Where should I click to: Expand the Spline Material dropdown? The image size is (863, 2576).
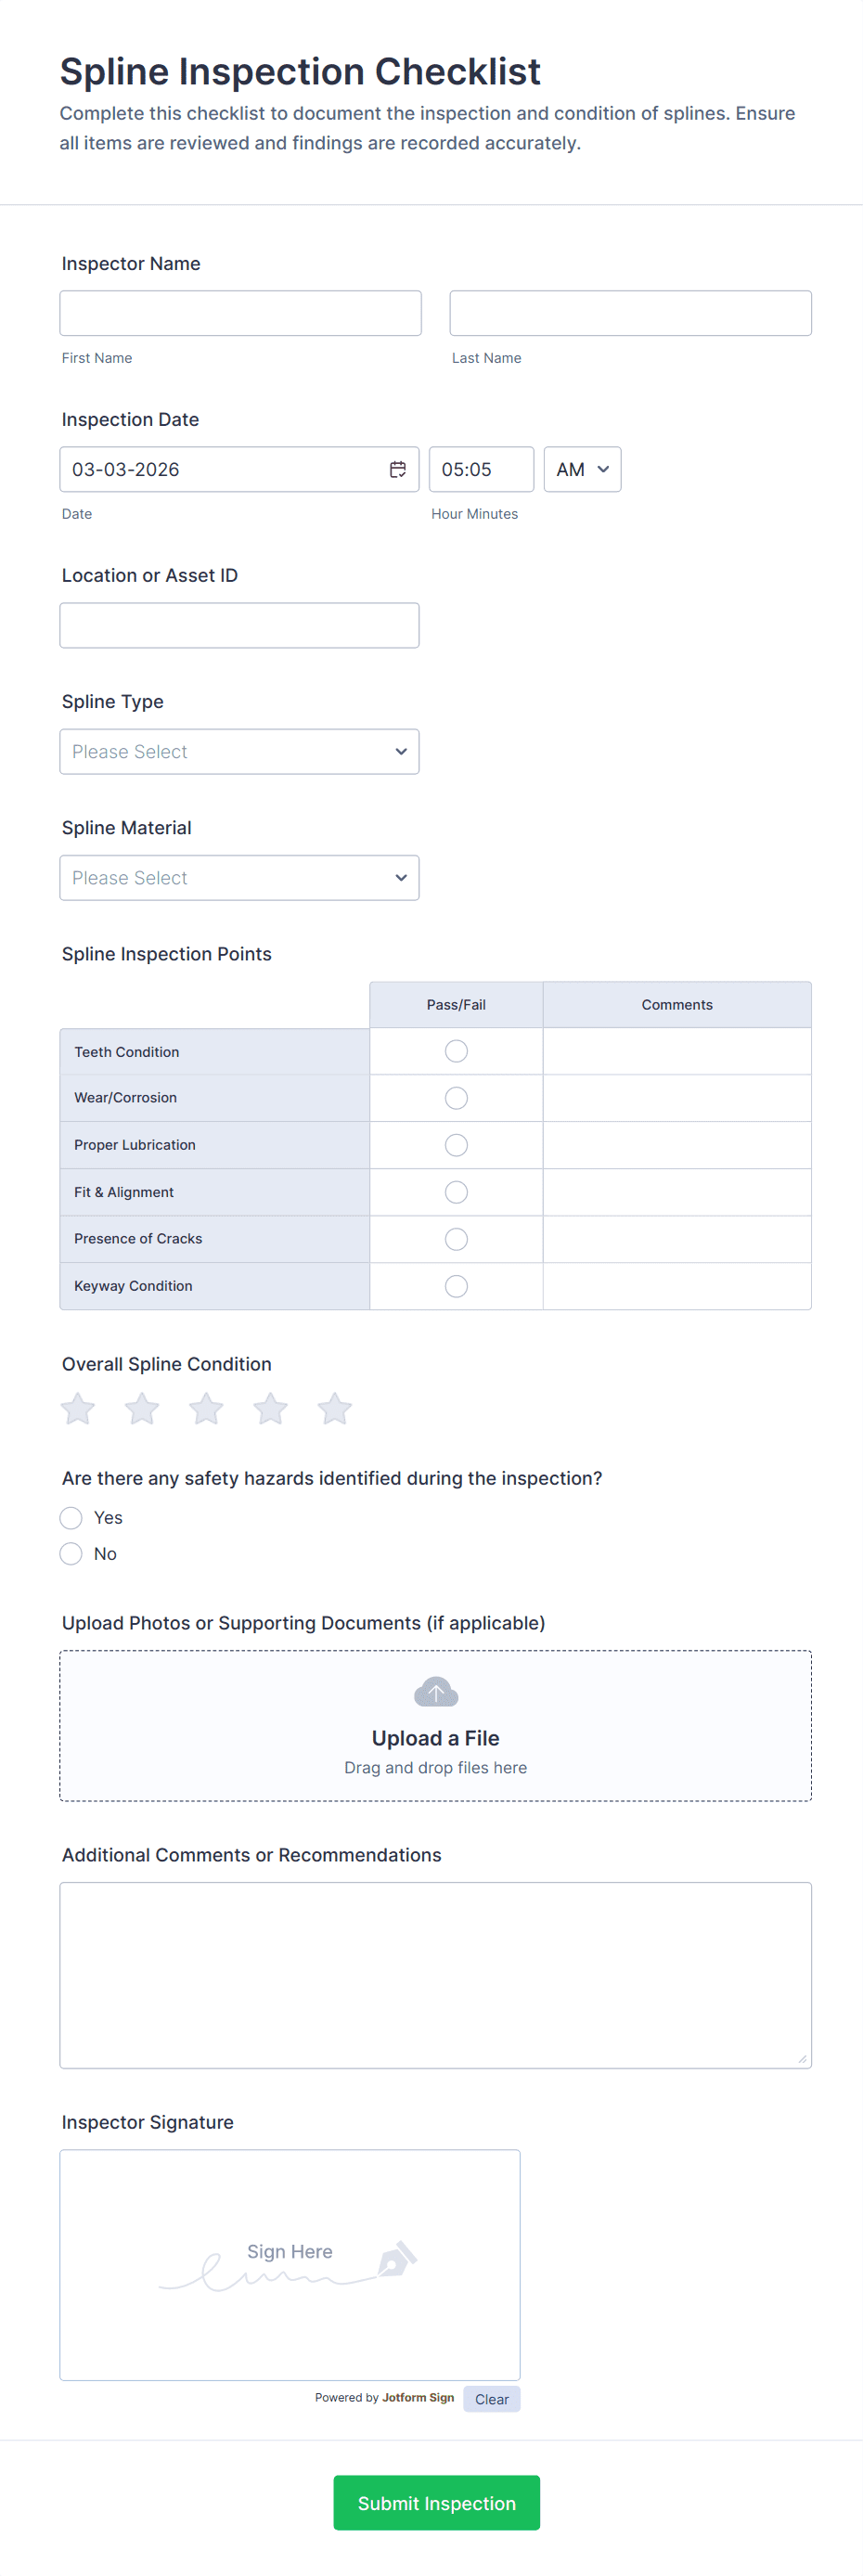click(x=239, y=877)
